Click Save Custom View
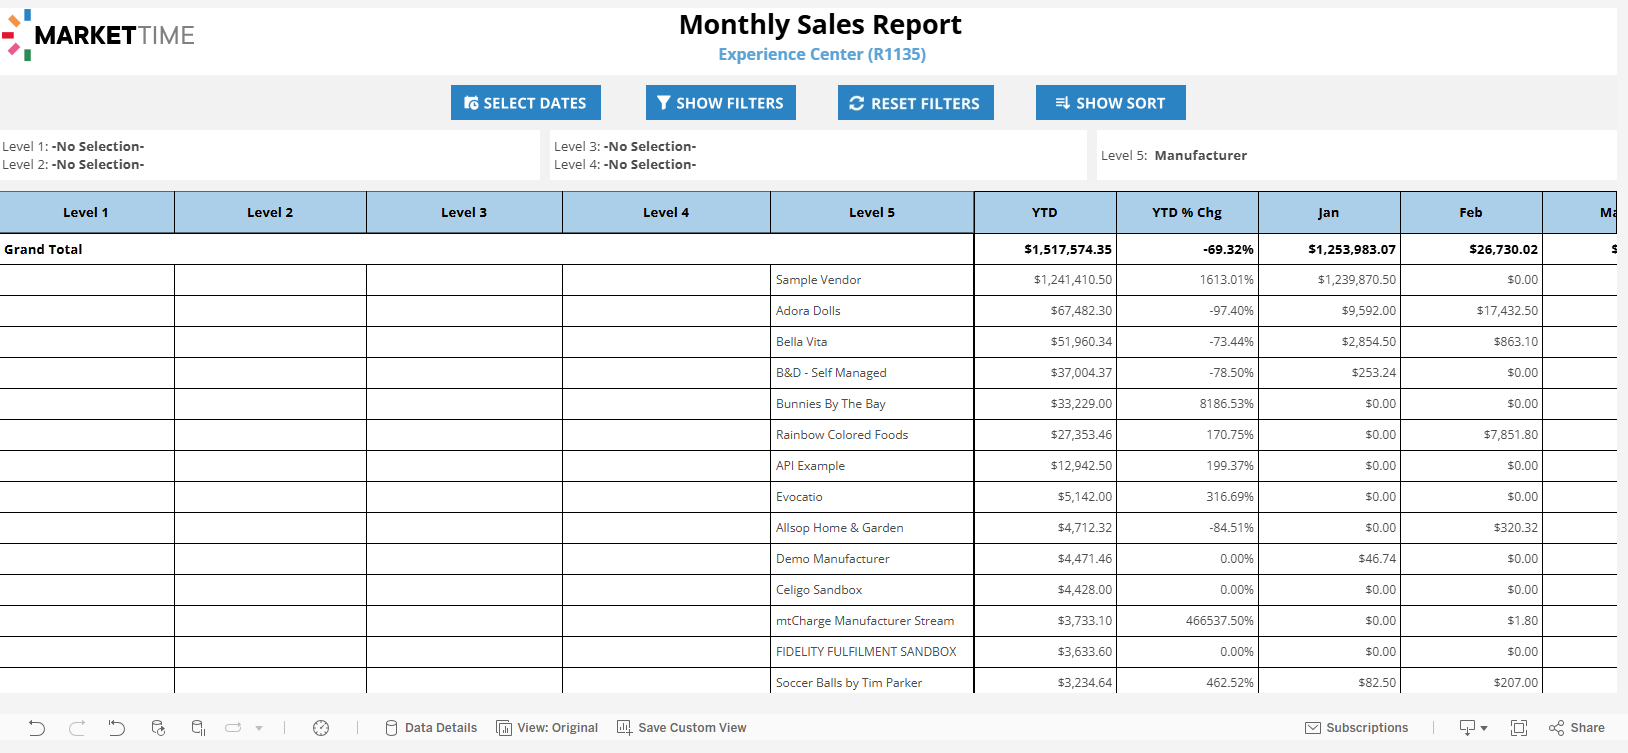Viewport: 1628px width, 753px height. click(x=681, y=728)
